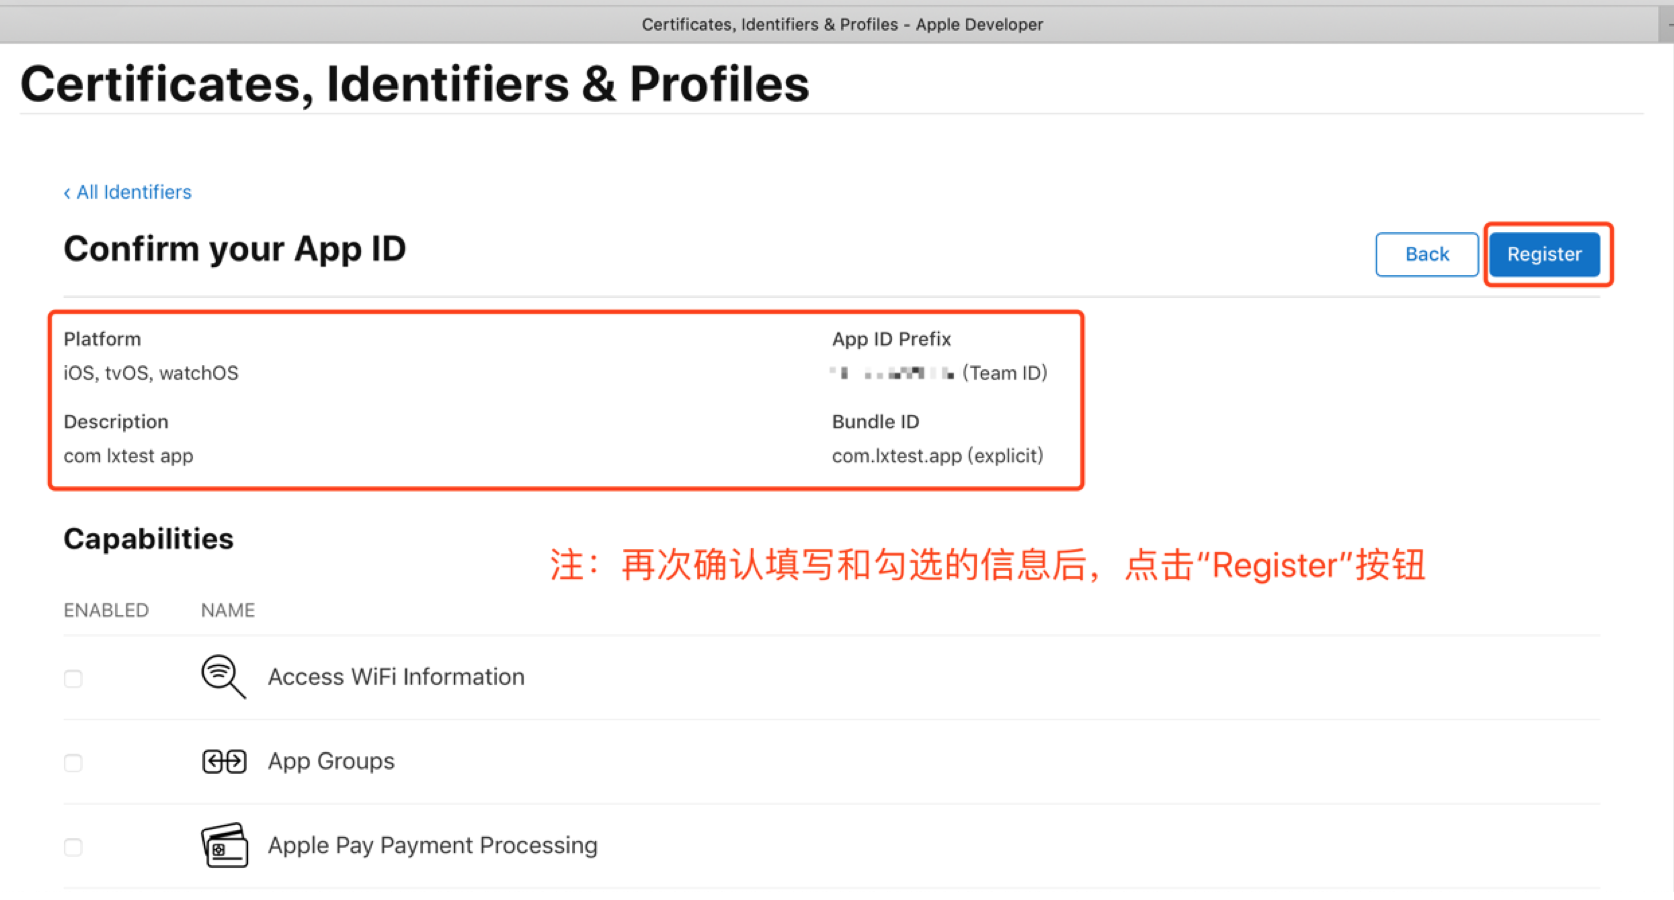Click the Certificates, Identifiers & Profiles page title
The width and height of the screenshot is (1674, 900).
click(415, 84)
